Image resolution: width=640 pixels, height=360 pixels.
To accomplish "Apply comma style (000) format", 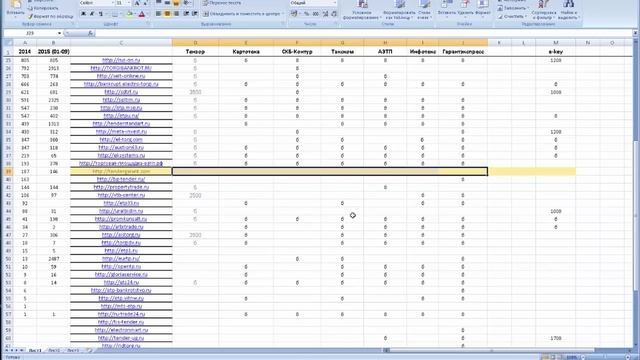I will [316, 14].
